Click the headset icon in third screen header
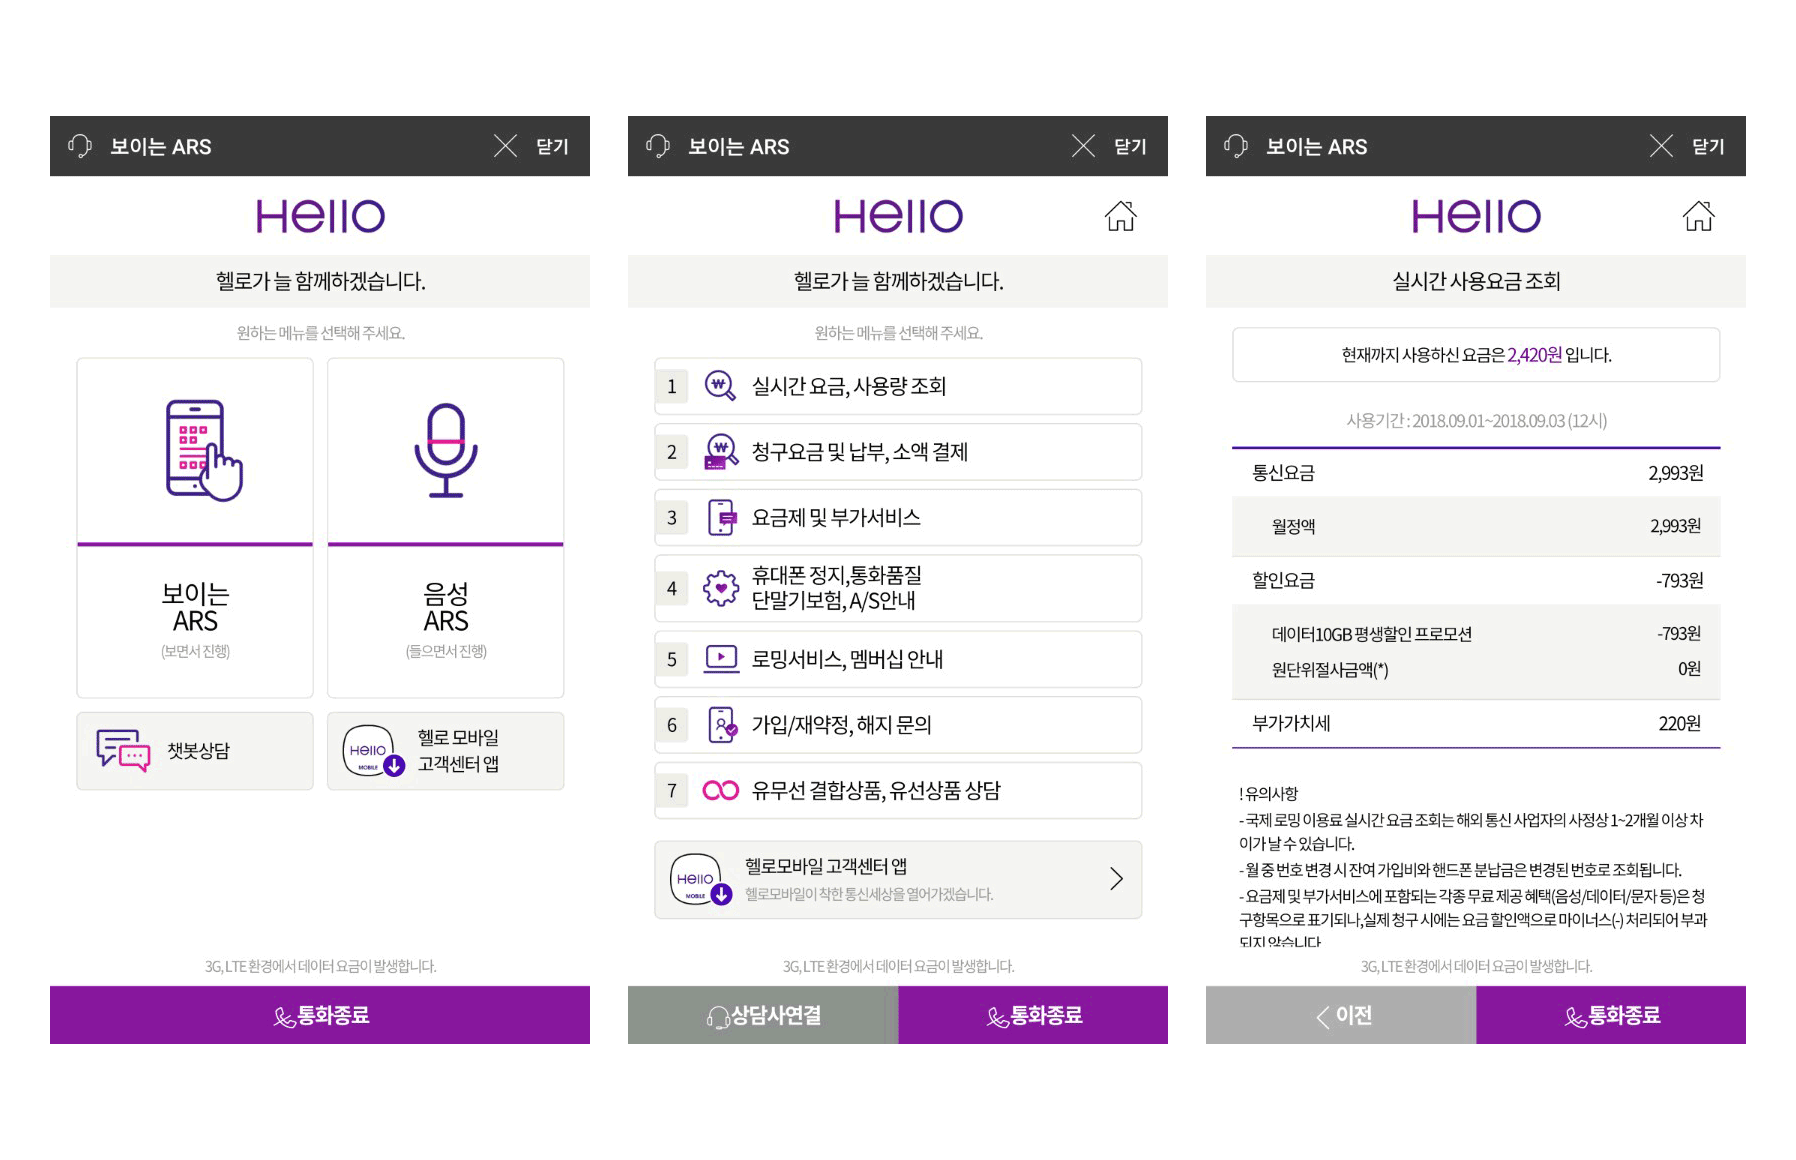Image resolution: width=1796 pixels, height=1160 pixels. [1236, 146]
